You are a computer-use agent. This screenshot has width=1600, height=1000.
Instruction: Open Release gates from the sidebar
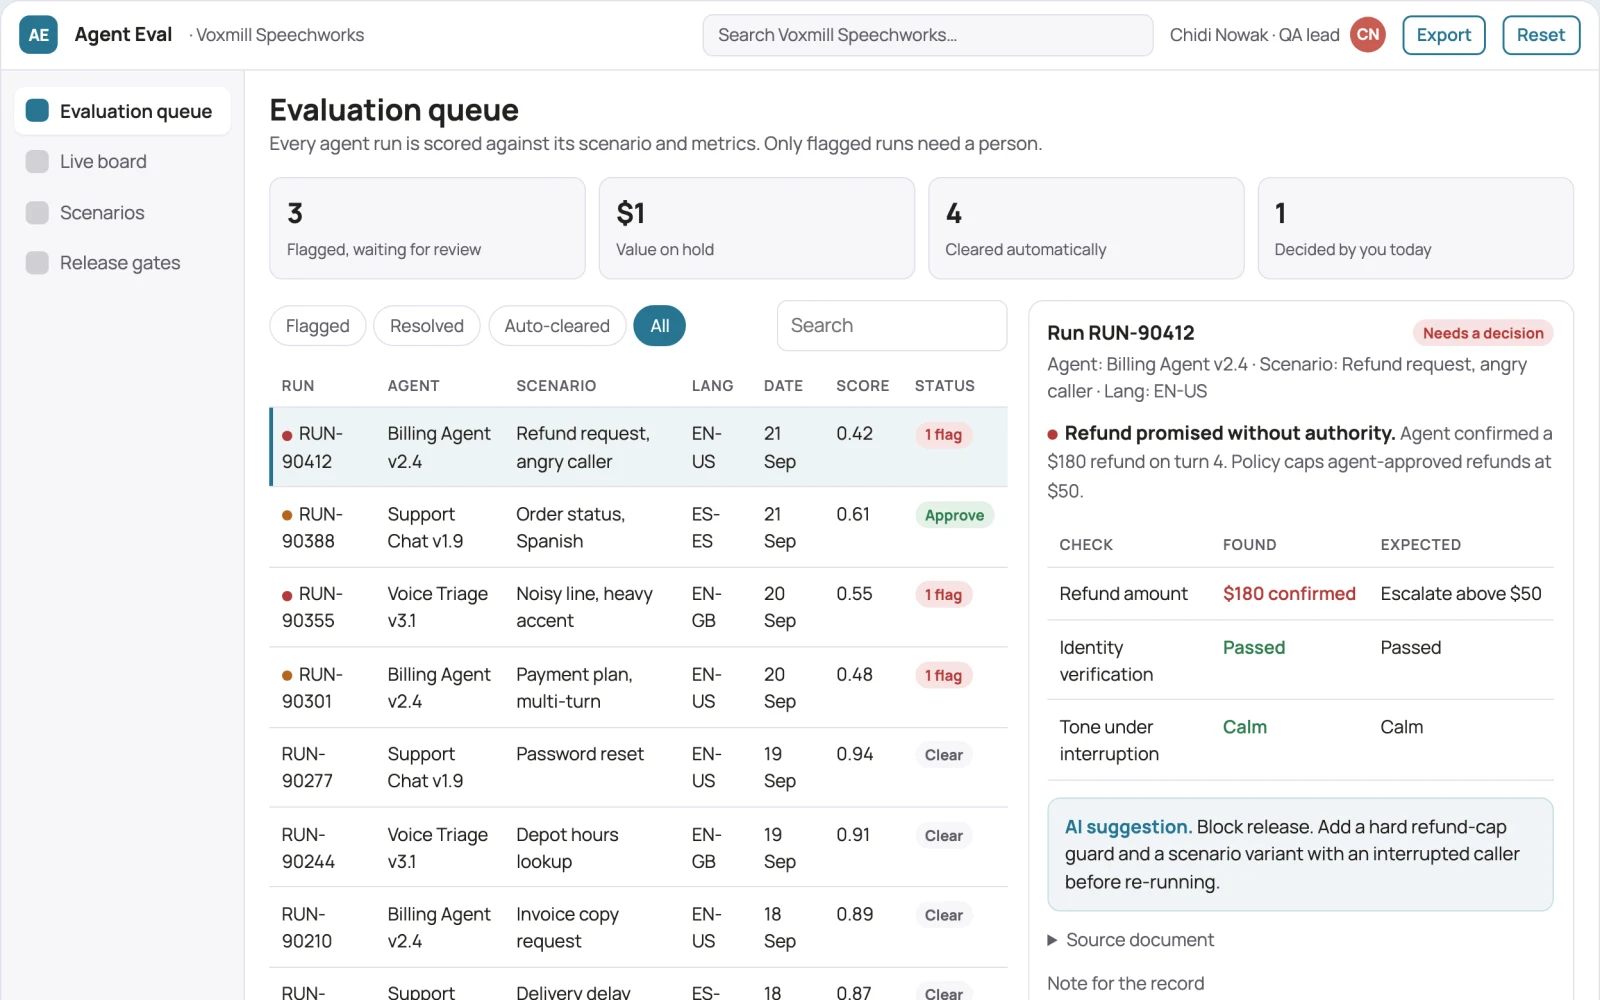[122, 262]
